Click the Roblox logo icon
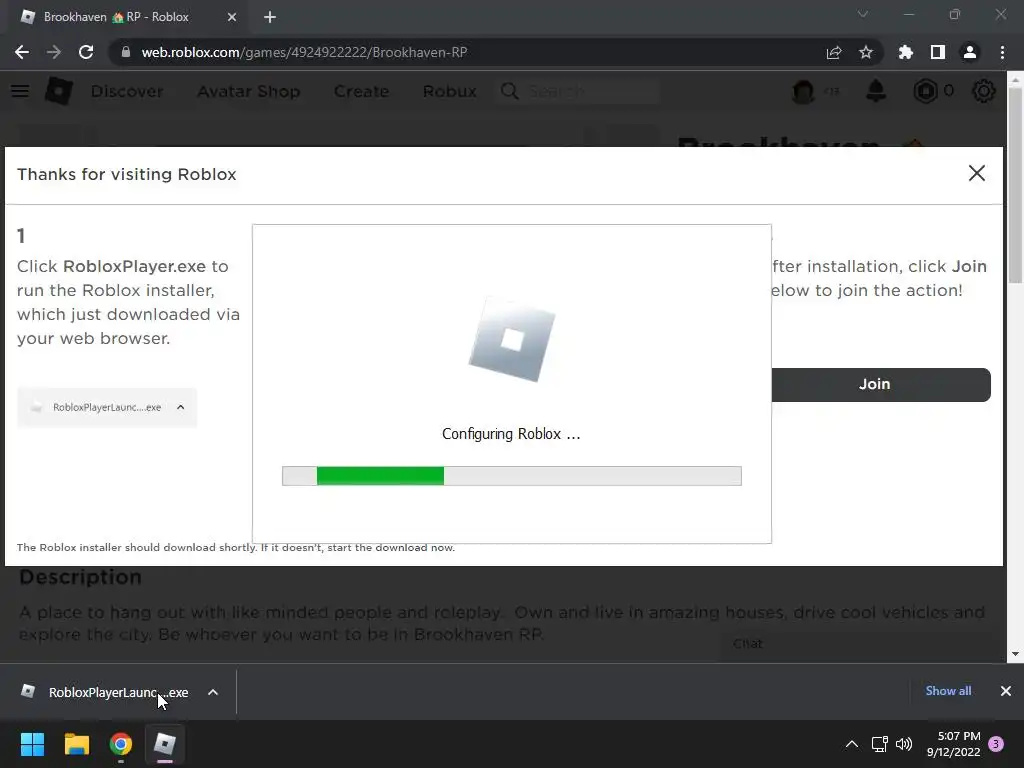 coord(59,91)
